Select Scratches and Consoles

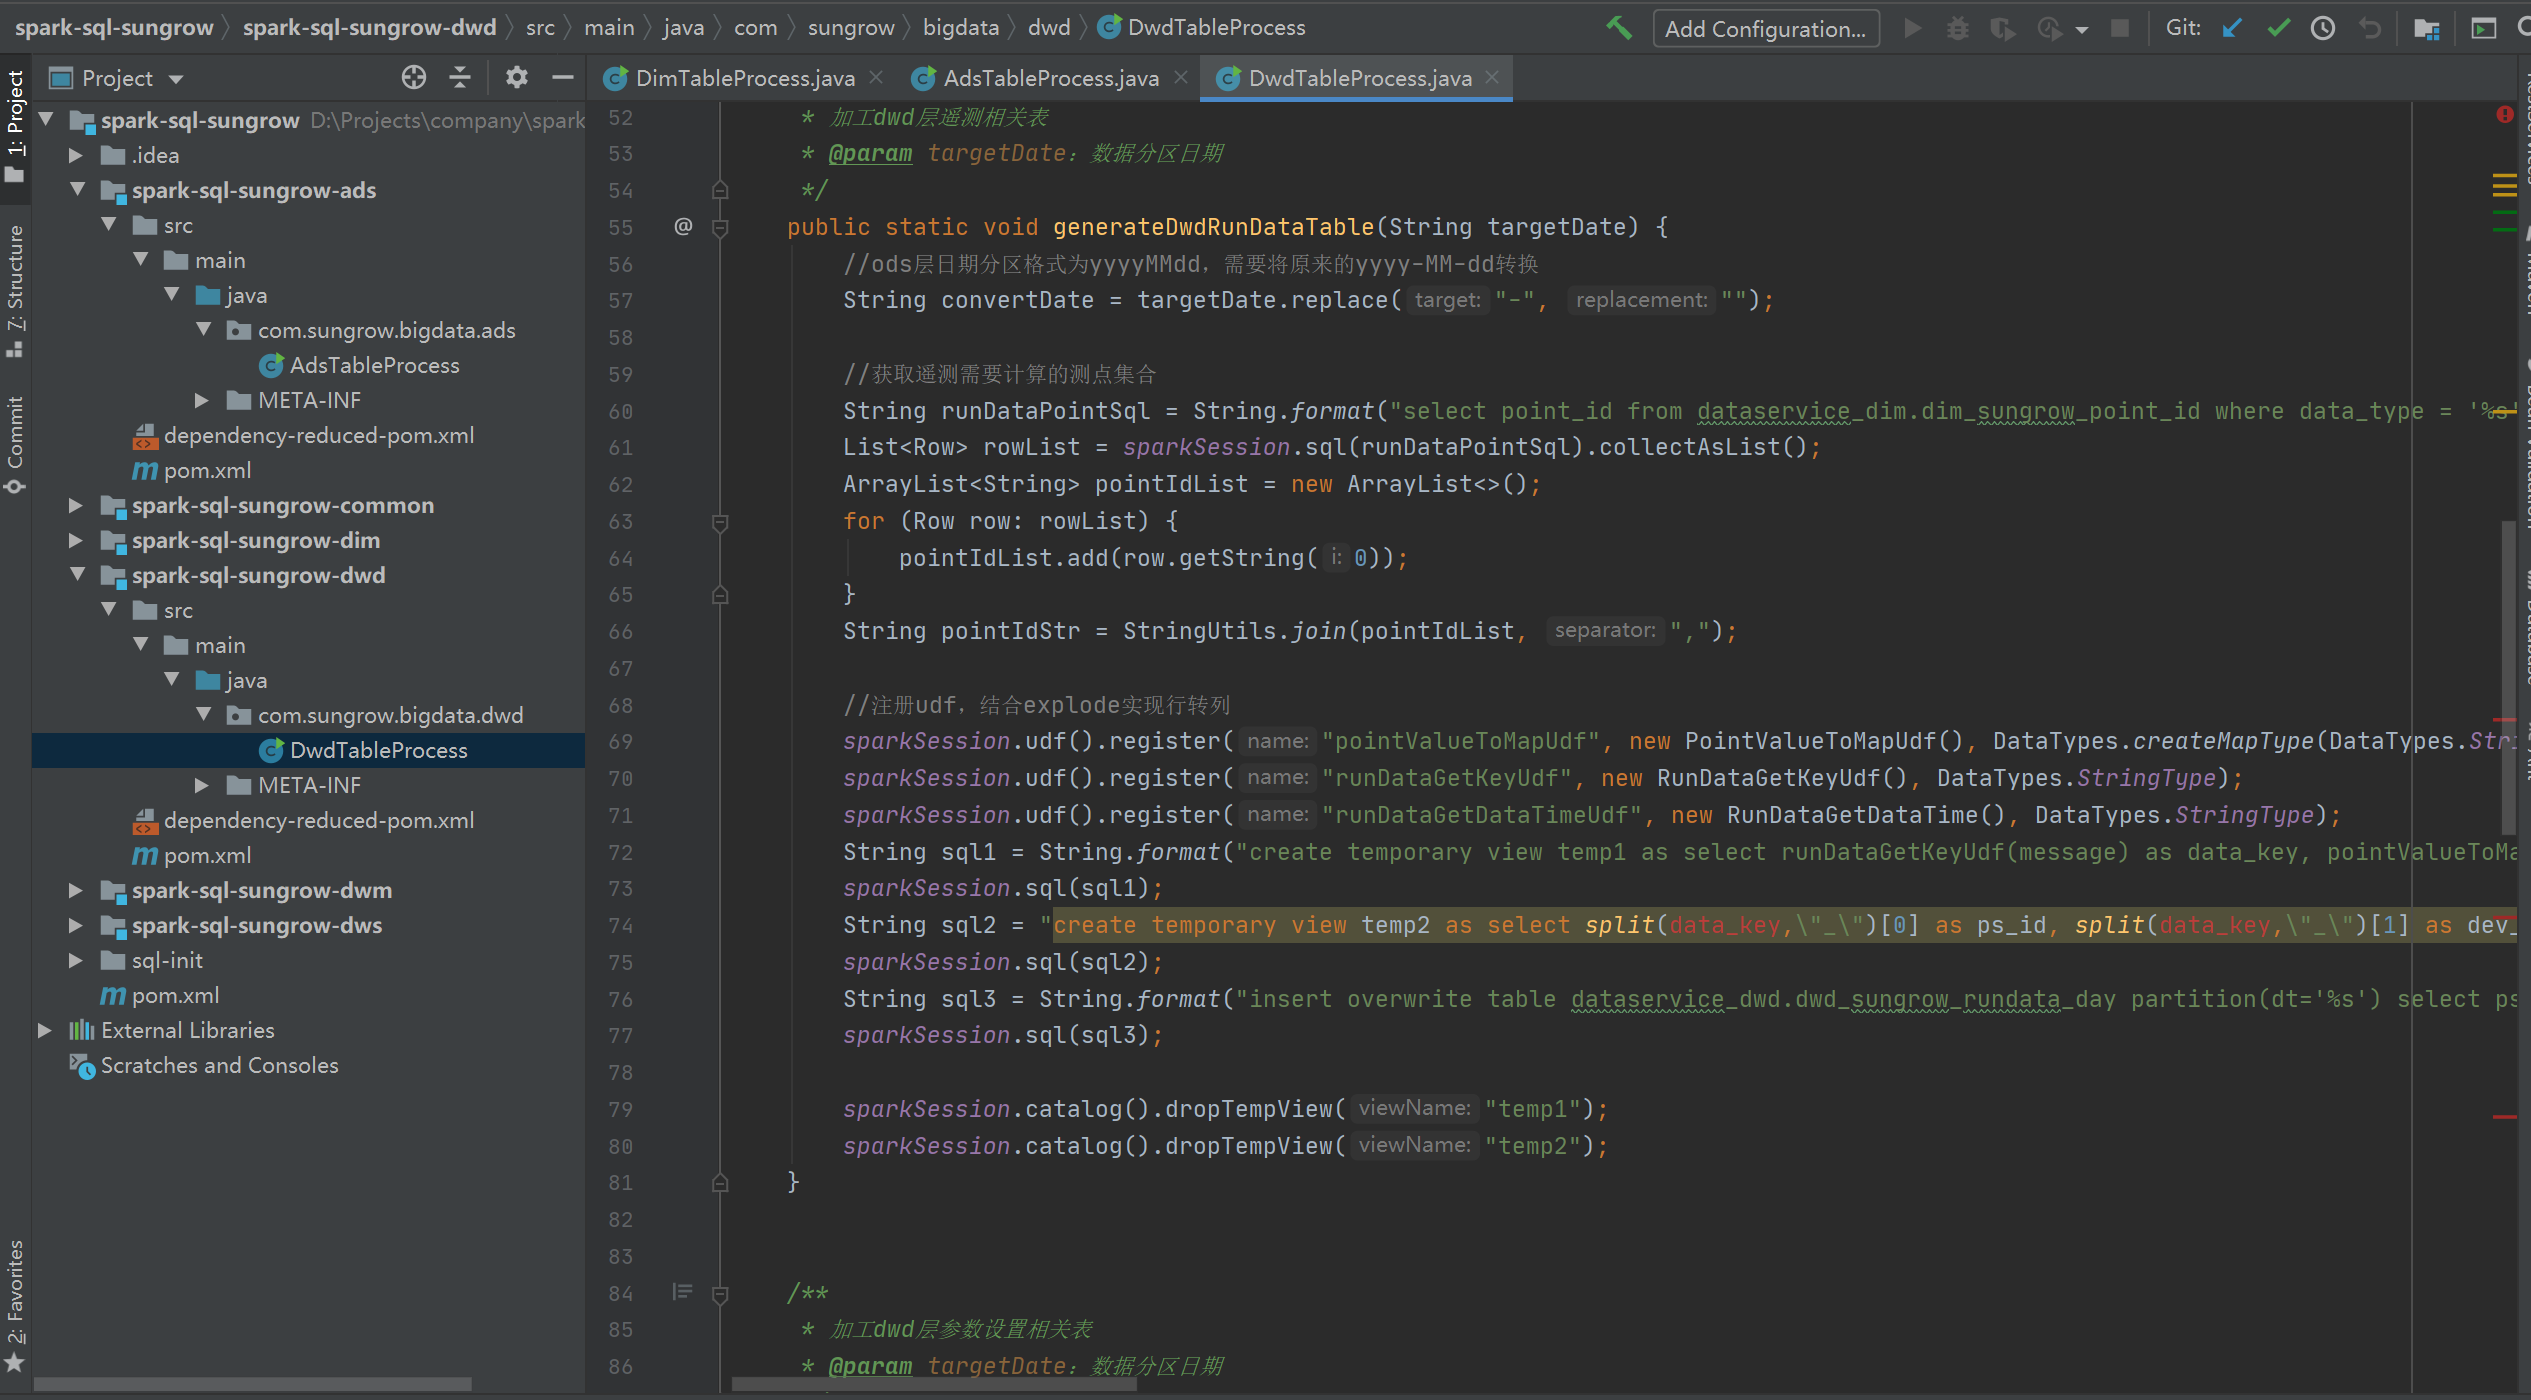(219, 1065)
